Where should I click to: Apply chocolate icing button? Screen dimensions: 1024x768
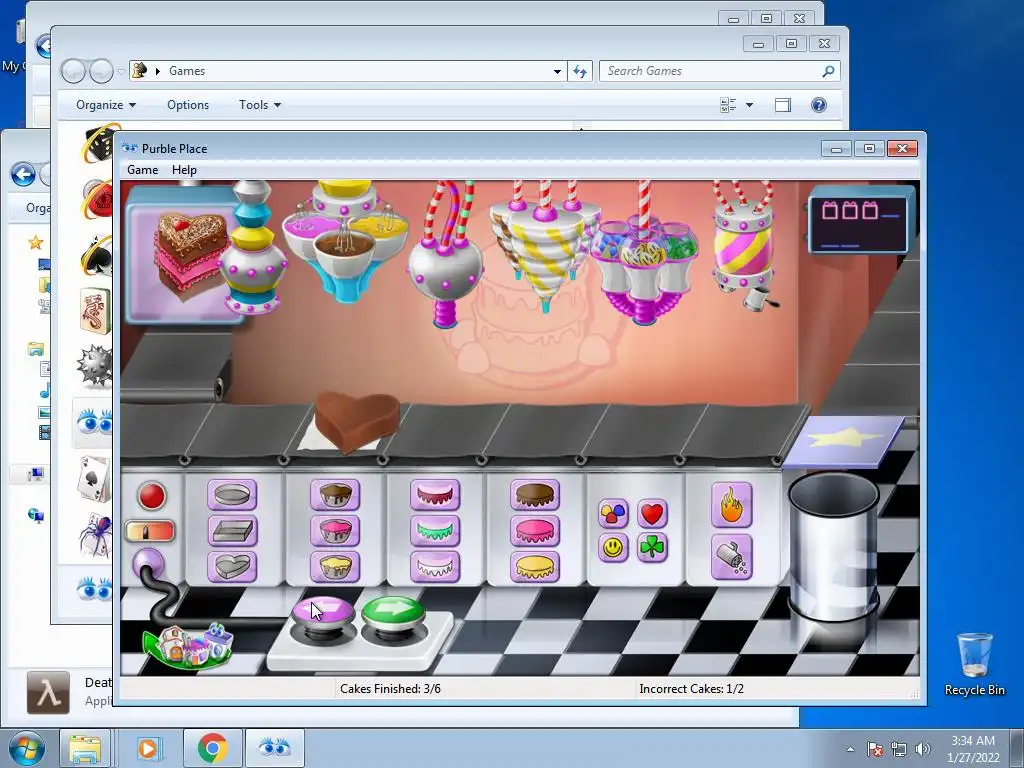tap(535, 495)
